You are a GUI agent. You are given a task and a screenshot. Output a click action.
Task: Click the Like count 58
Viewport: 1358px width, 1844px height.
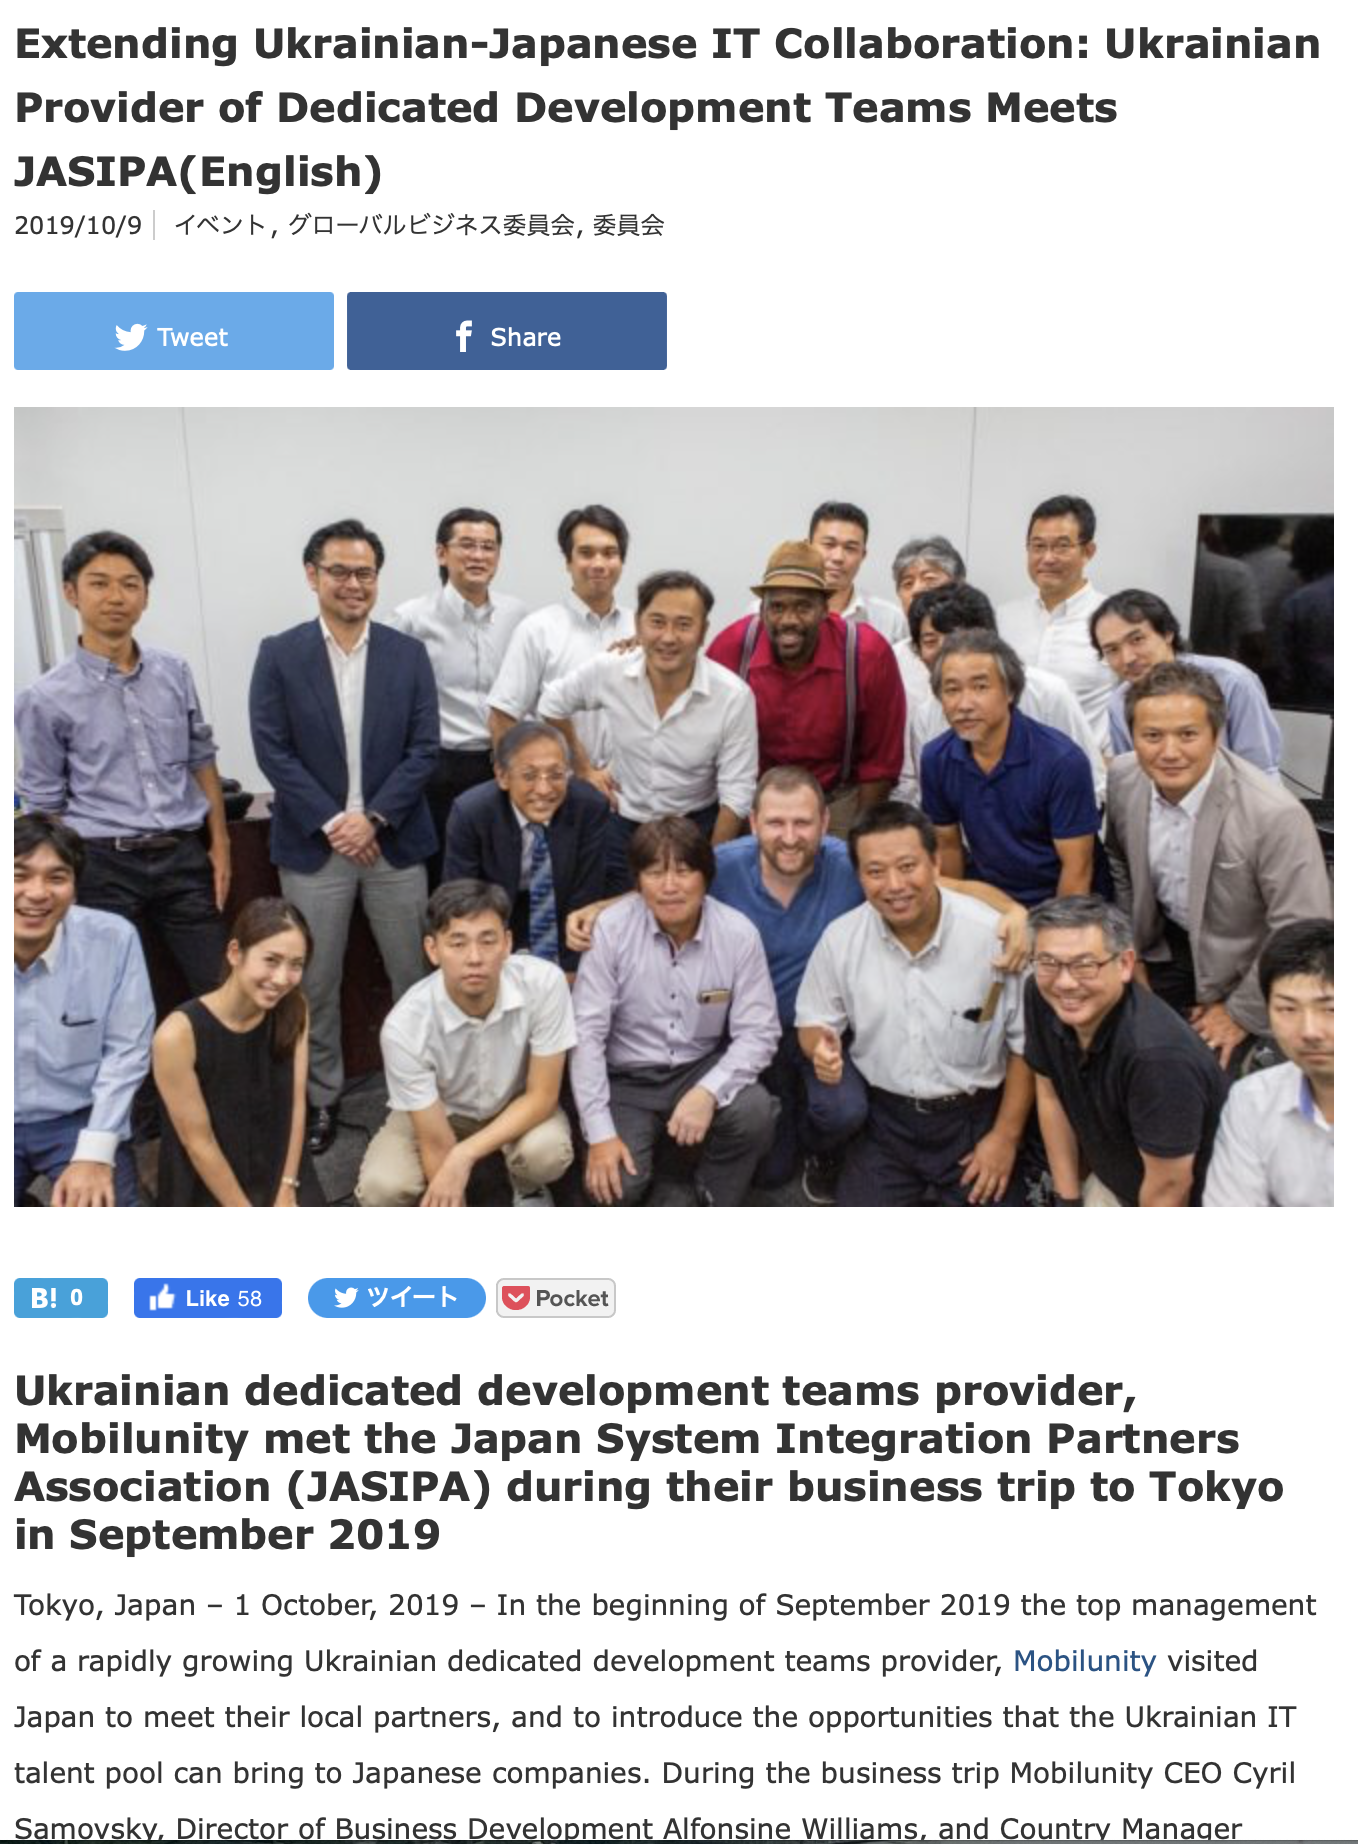(x=249, y=1298)
